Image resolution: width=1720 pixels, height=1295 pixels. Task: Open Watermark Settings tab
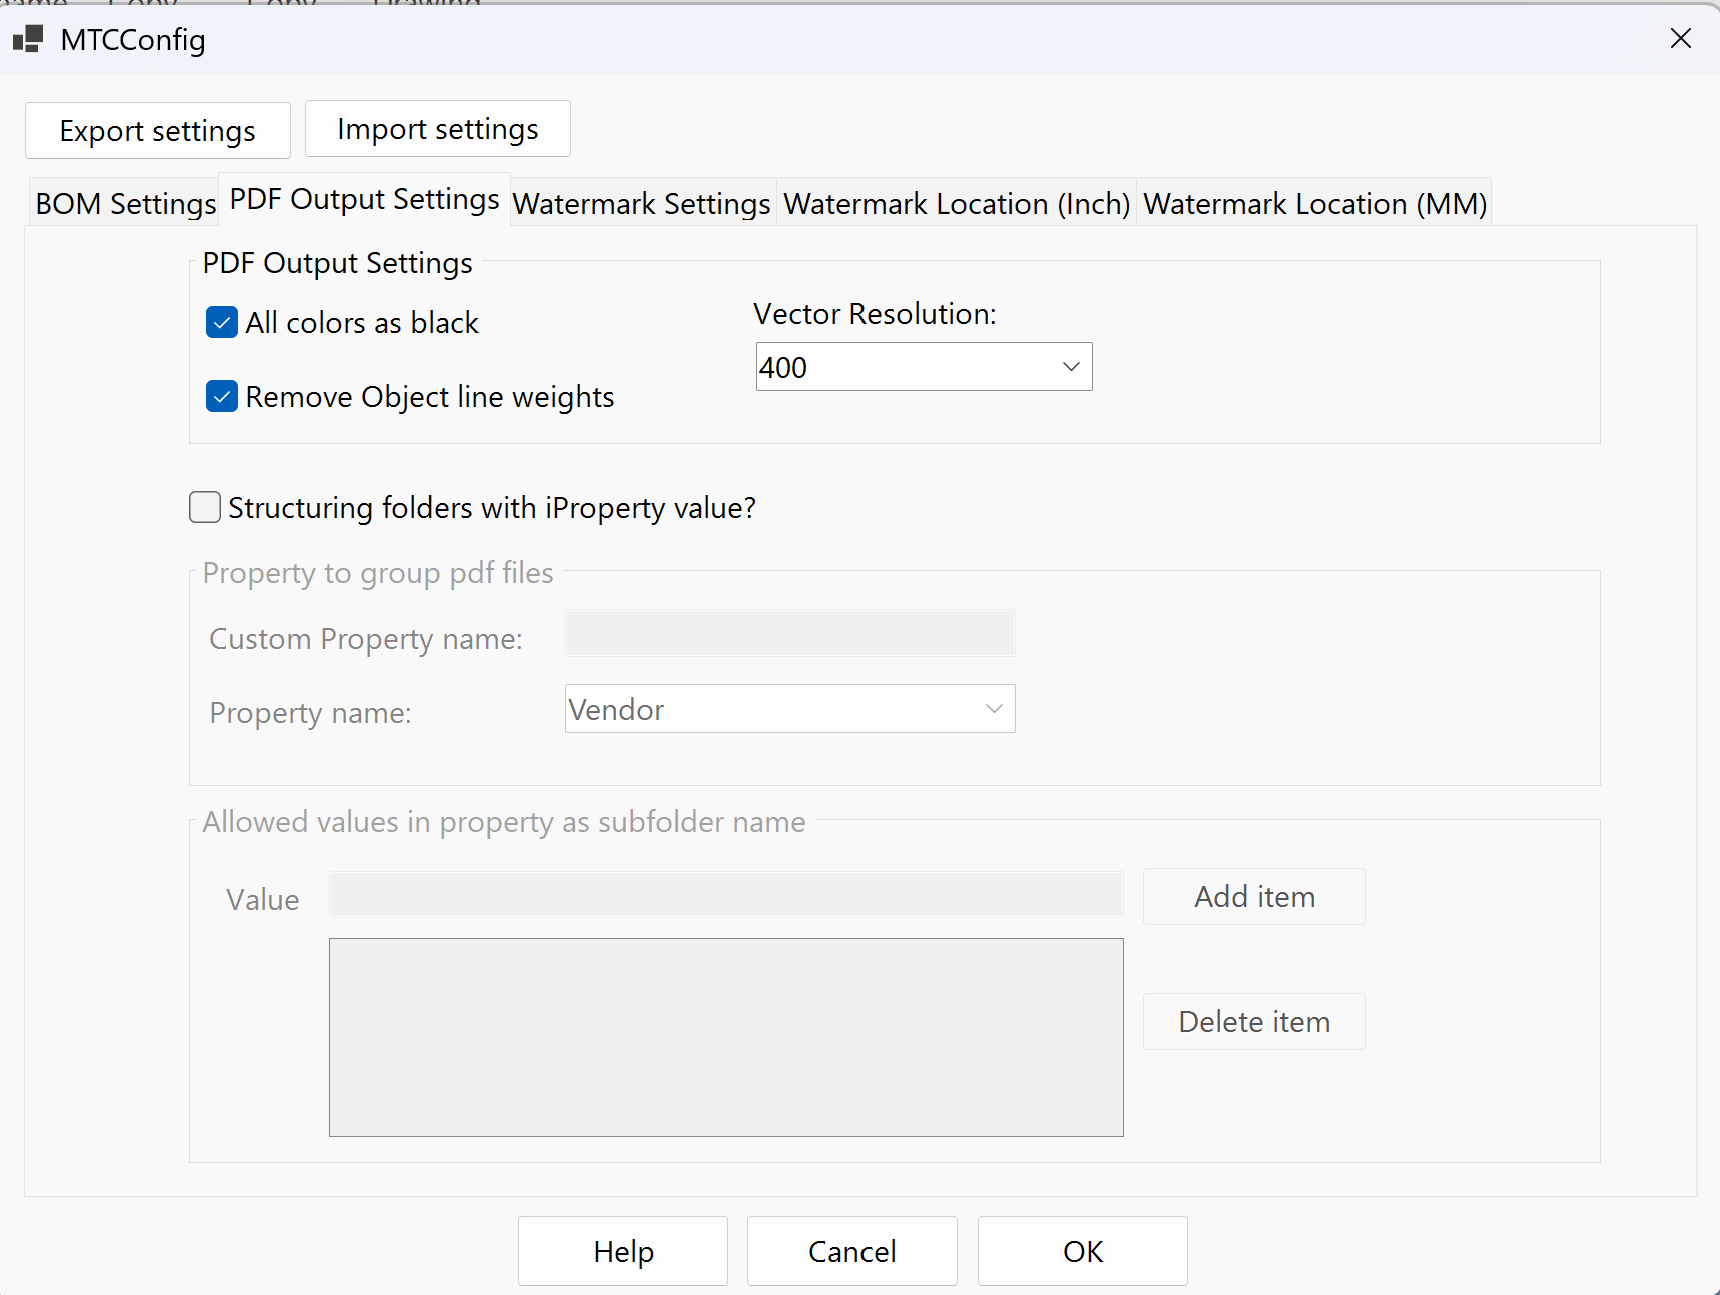[641, 203]
